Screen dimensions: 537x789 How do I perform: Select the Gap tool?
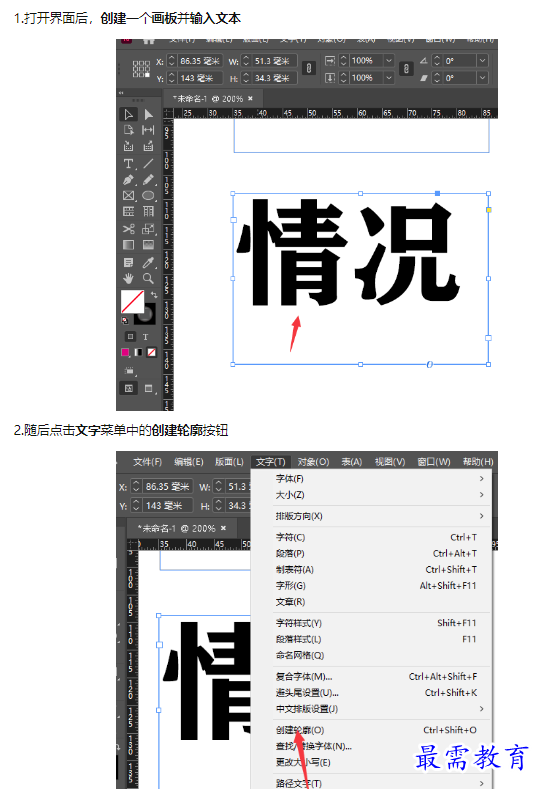coord(148,130)
